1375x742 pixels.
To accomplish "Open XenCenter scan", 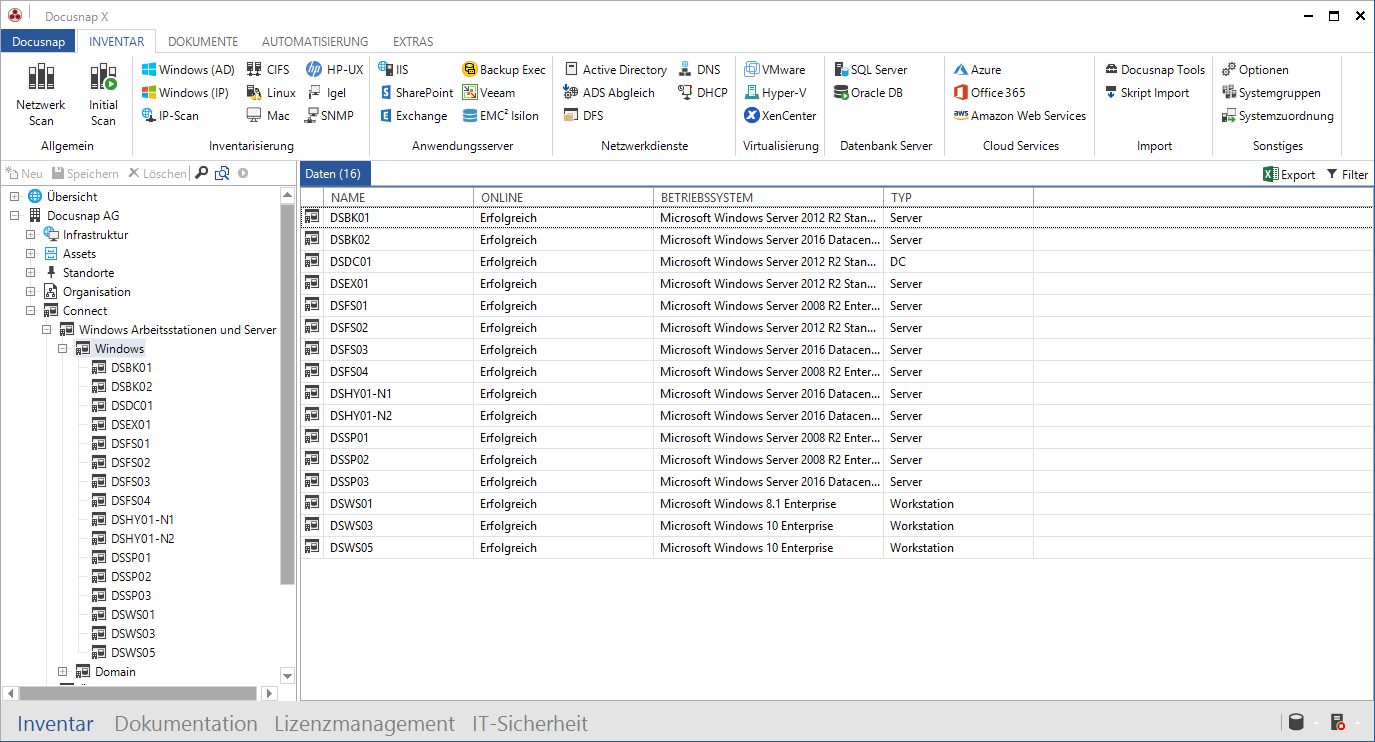I will pyautogui.click(x=780, y=116).
